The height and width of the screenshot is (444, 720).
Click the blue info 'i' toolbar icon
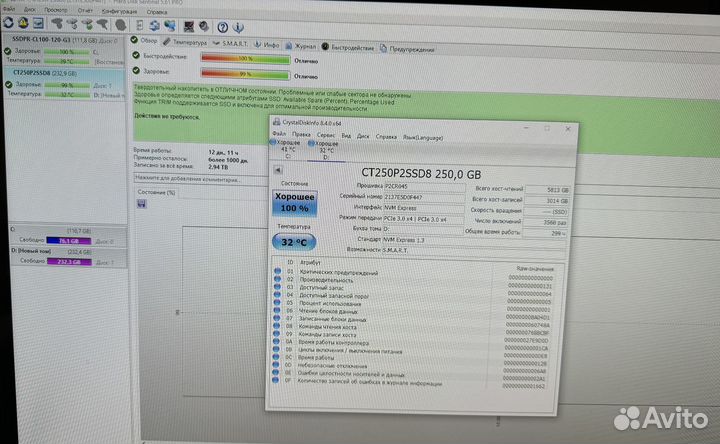238,28
